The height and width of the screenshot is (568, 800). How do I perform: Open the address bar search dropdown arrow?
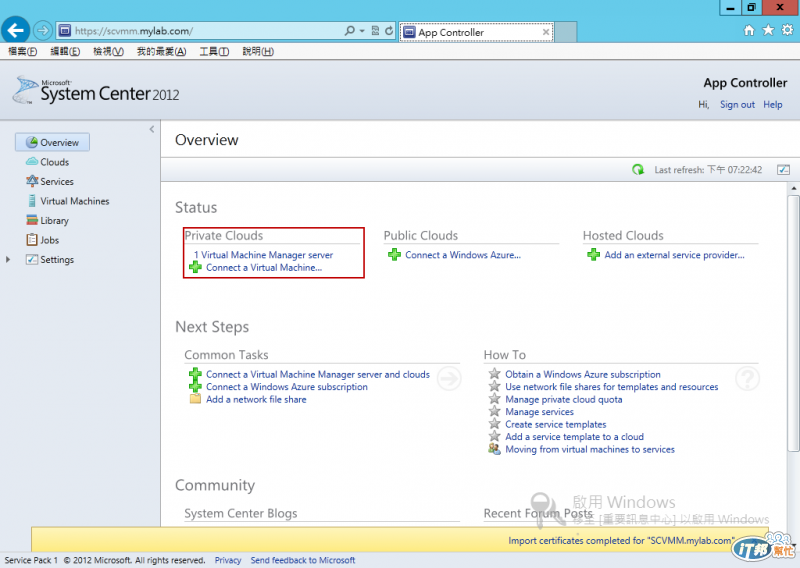(x=362, y=31)
